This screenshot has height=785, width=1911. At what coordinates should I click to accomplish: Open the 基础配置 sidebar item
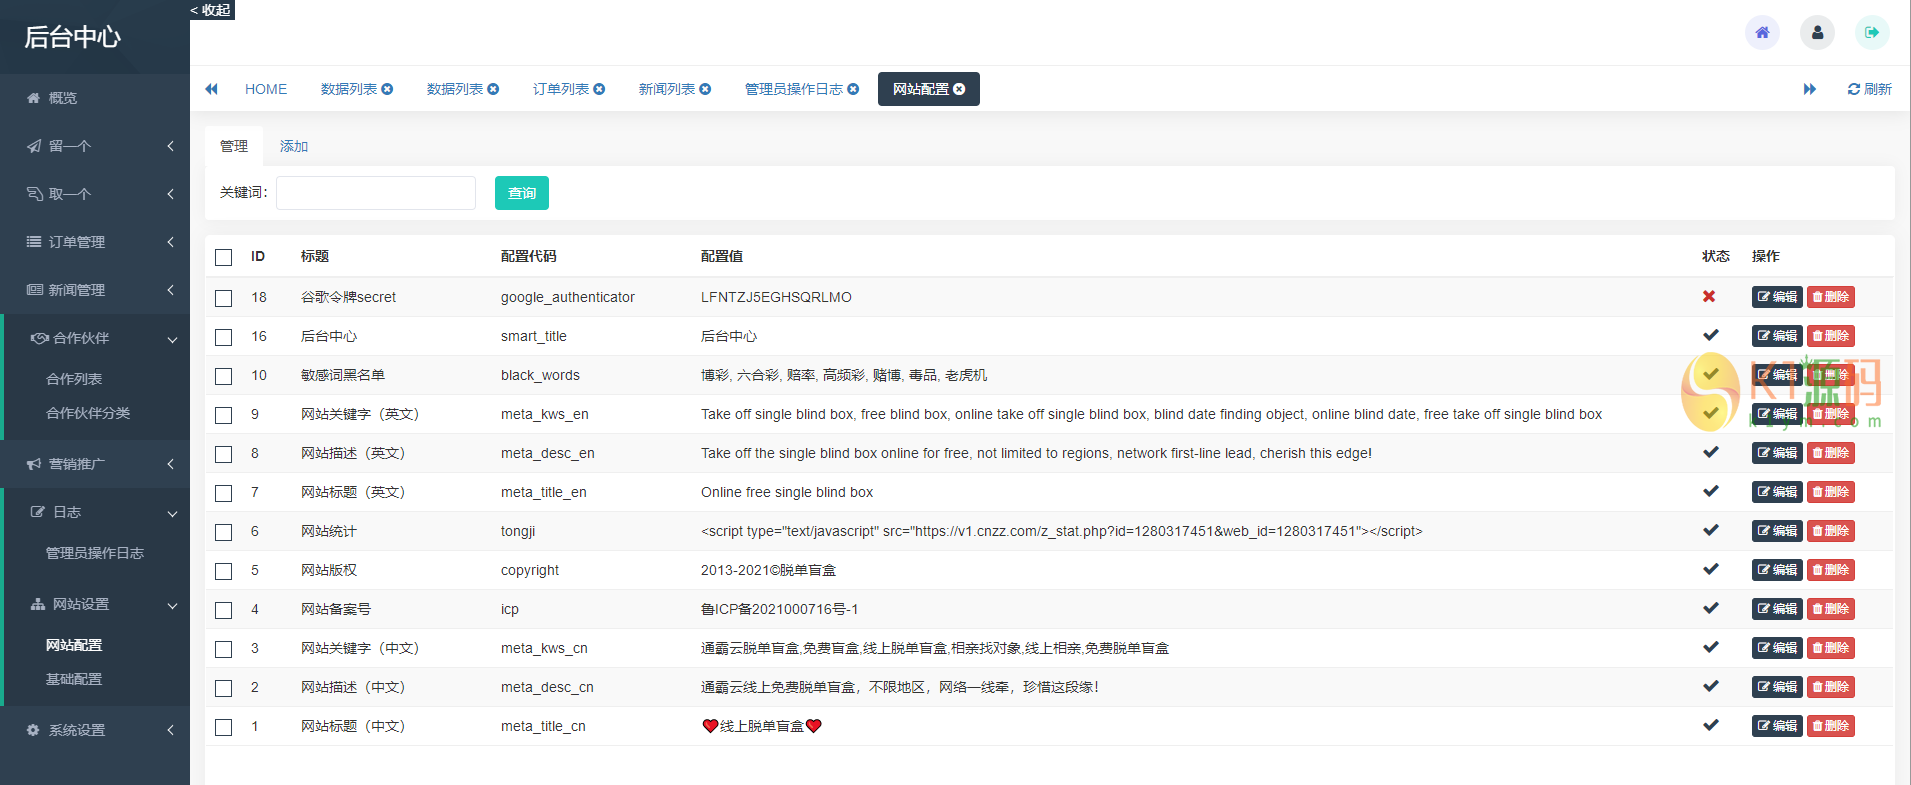[x=74, y=679]
